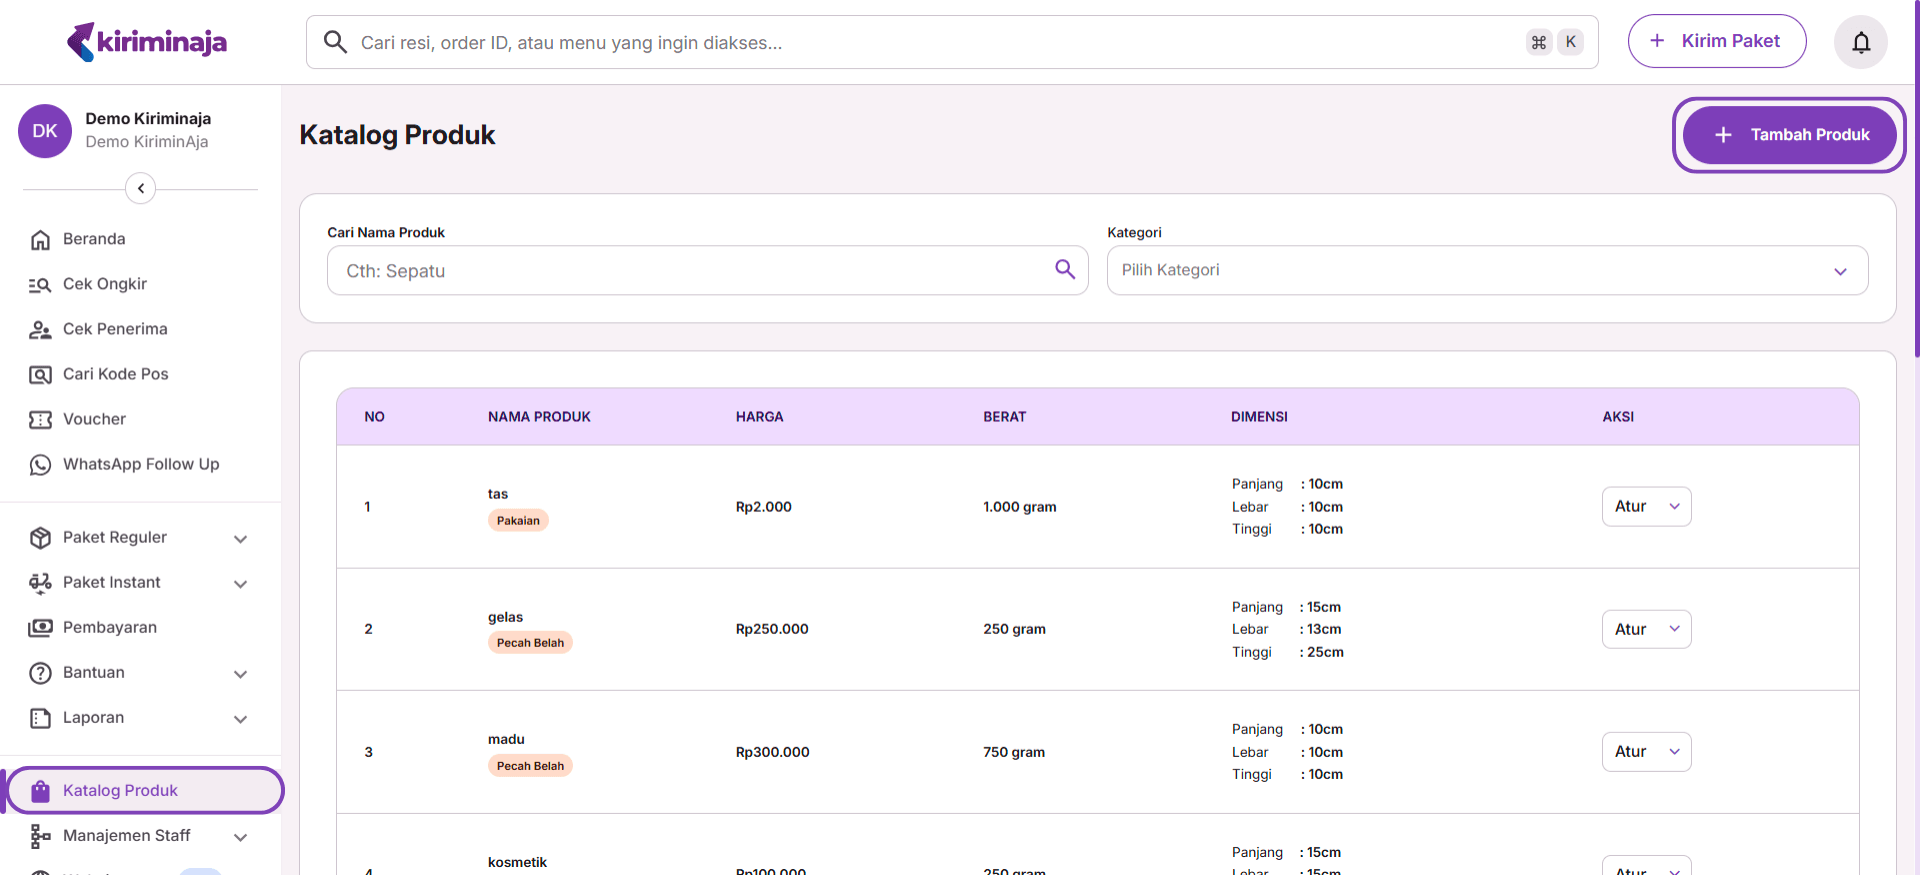Open Cek Ongkir in the sidebar
Viewport: 1920px width, 875px height.
coord(104,284)
